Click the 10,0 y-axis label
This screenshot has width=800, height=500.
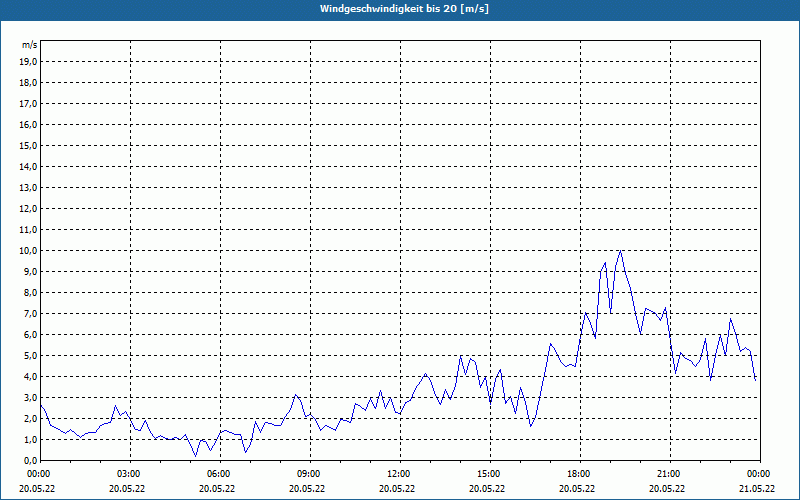pyautogui.click(x=28, y=251)
